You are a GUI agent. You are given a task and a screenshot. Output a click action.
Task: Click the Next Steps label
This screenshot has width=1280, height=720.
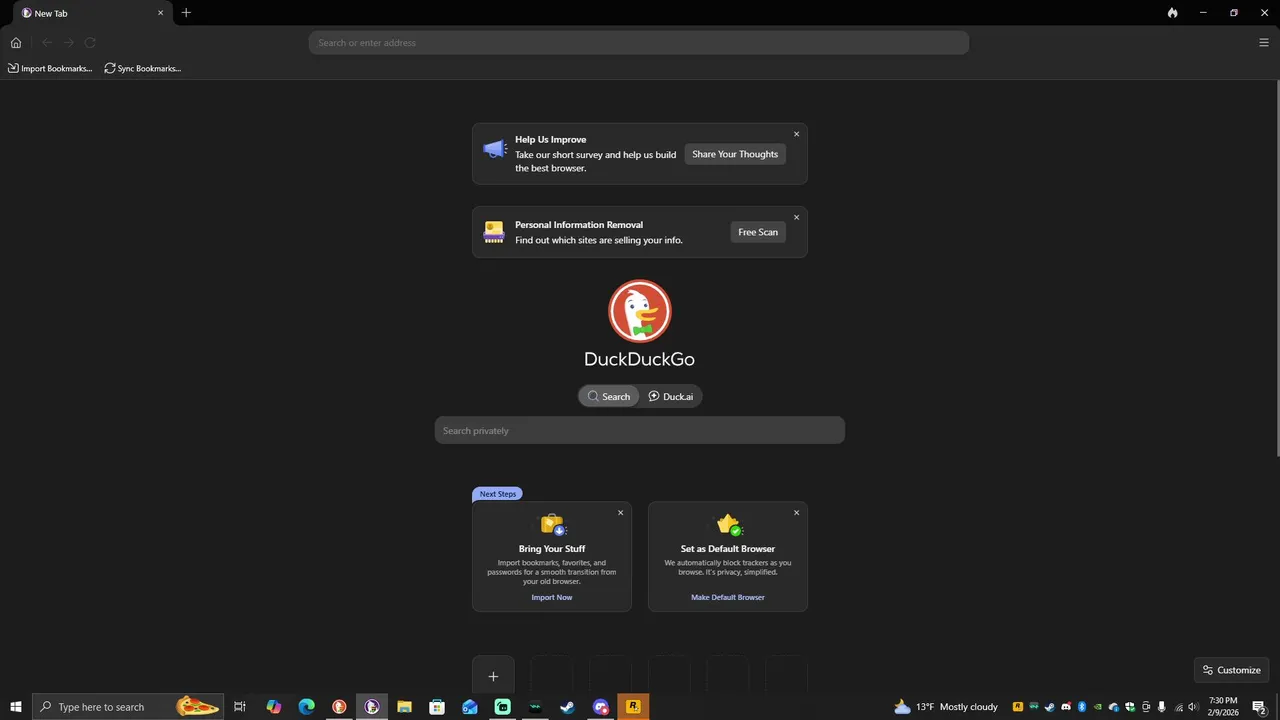click(497, 494)
